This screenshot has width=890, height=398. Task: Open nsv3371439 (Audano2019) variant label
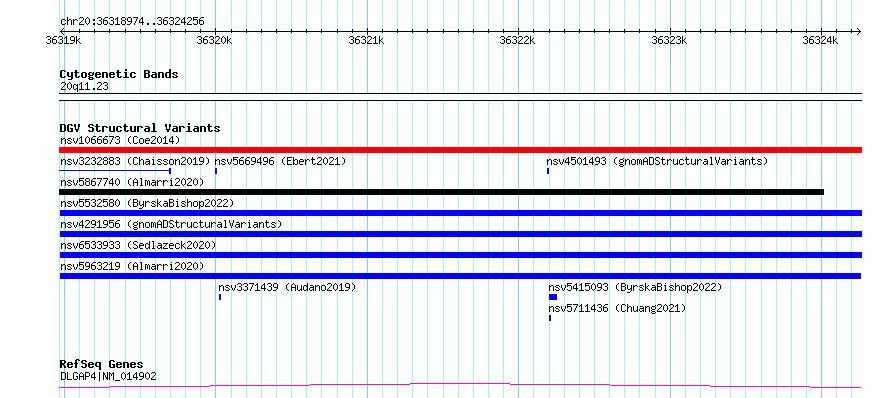click(287, 287)
